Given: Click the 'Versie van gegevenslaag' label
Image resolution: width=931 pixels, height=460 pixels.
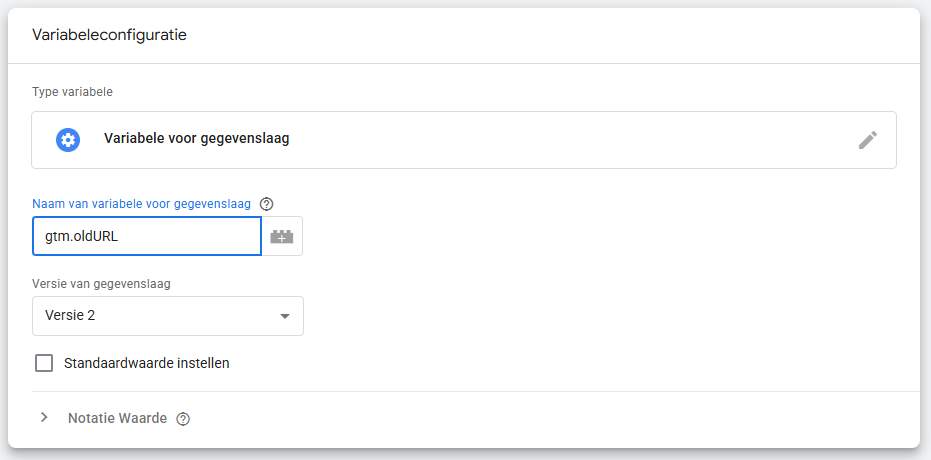Looking at the screenshot, I should (x=101, y=283).
